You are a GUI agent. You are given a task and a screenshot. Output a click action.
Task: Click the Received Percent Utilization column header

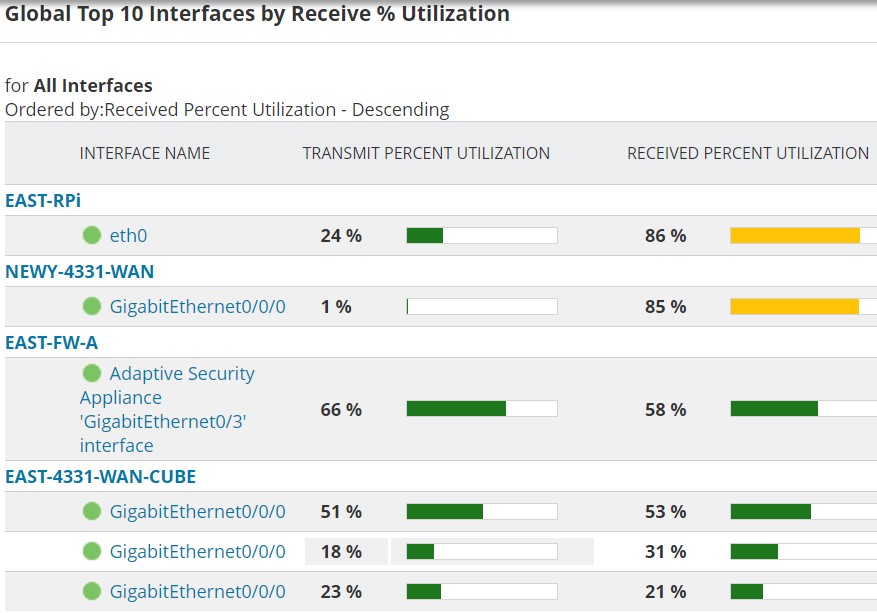747,153
